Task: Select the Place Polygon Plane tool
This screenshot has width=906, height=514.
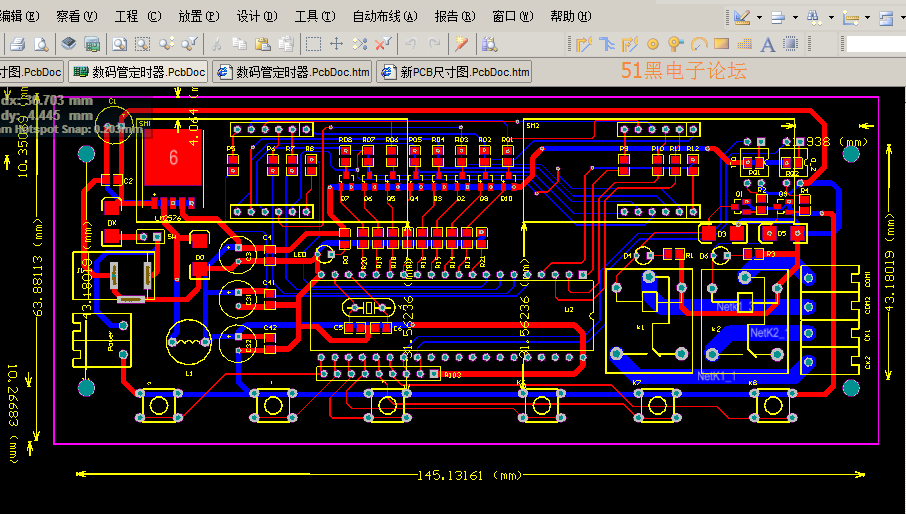Action: (745, 44)
